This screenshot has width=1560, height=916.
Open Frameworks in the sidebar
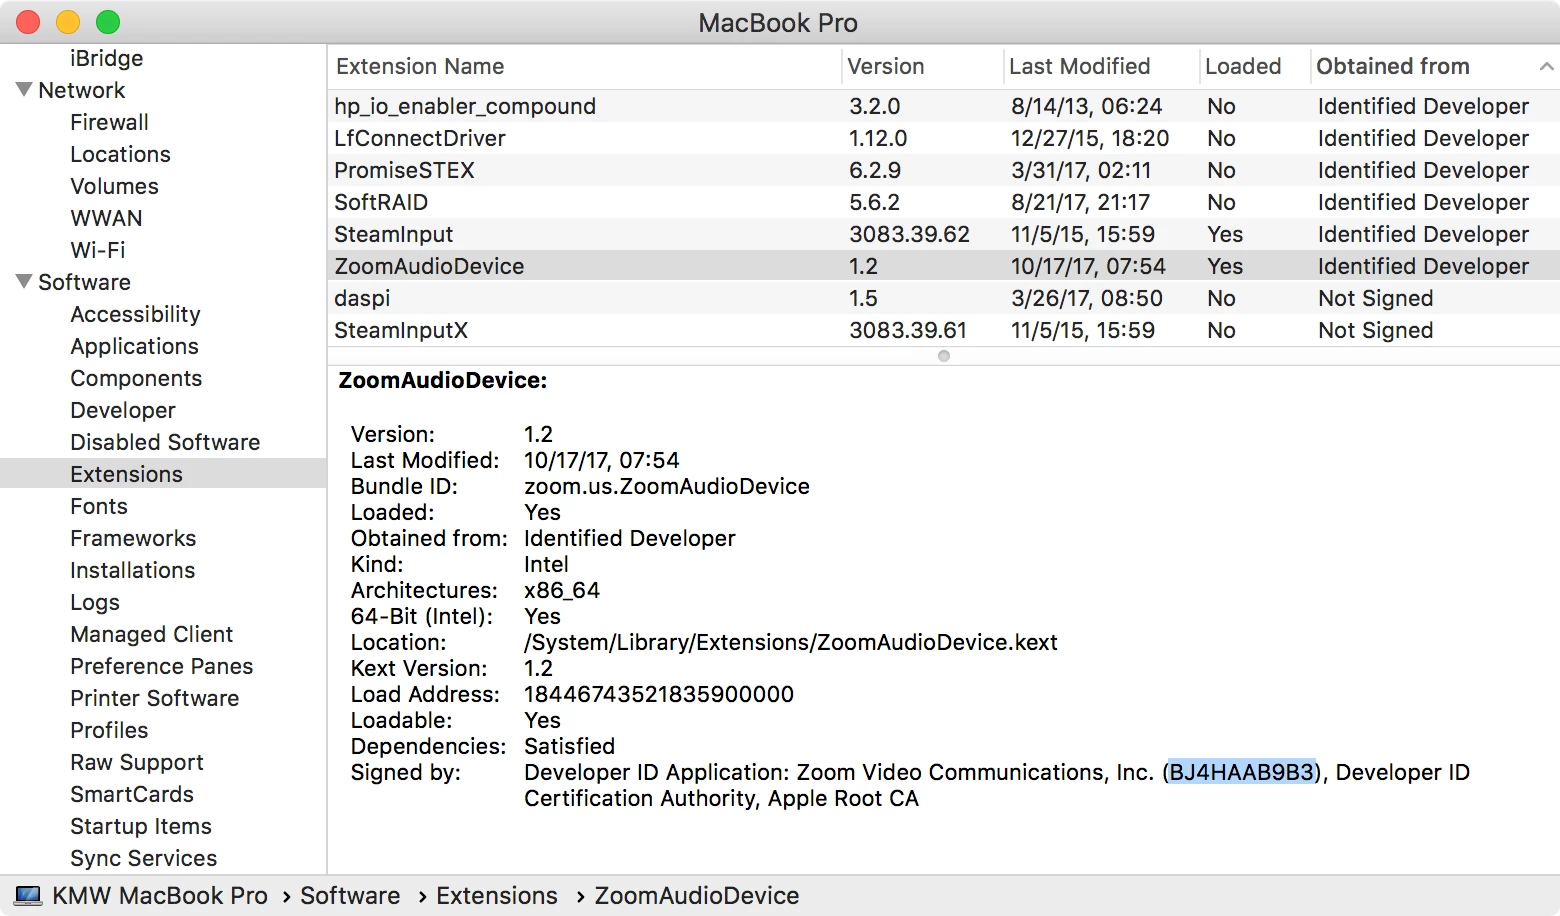point(133,538)
